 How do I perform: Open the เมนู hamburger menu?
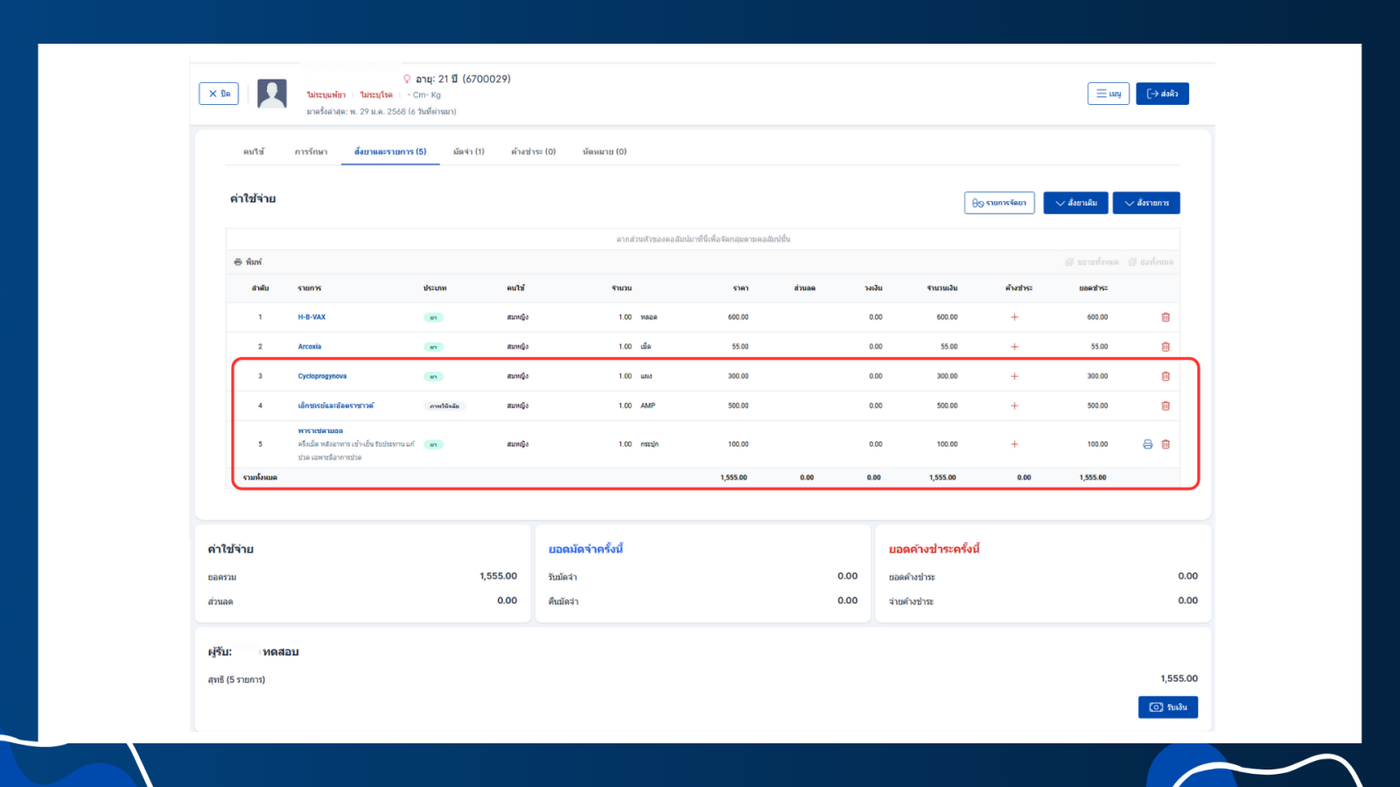point(1108,94)
